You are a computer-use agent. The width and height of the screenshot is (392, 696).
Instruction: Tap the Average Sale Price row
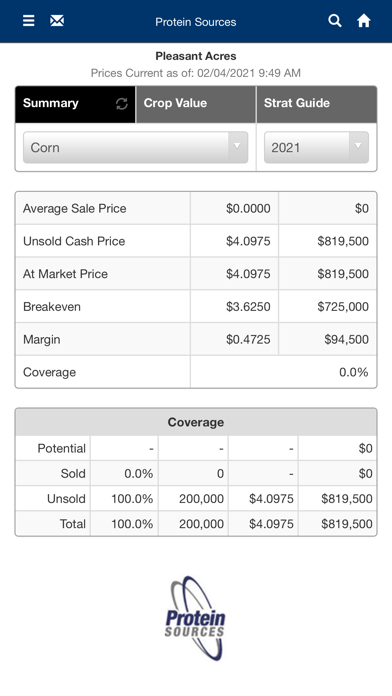pyautogui.click(x=196, y=208)
